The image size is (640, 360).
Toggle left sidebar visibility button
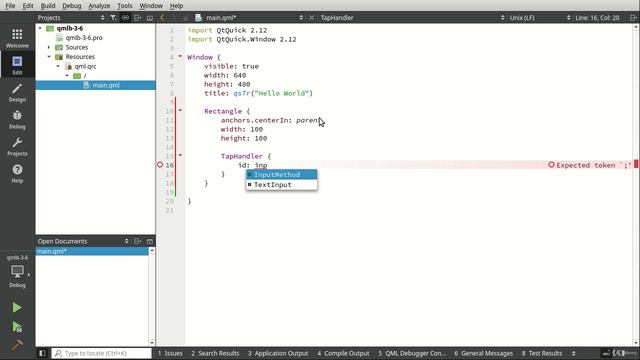[42, 353]
